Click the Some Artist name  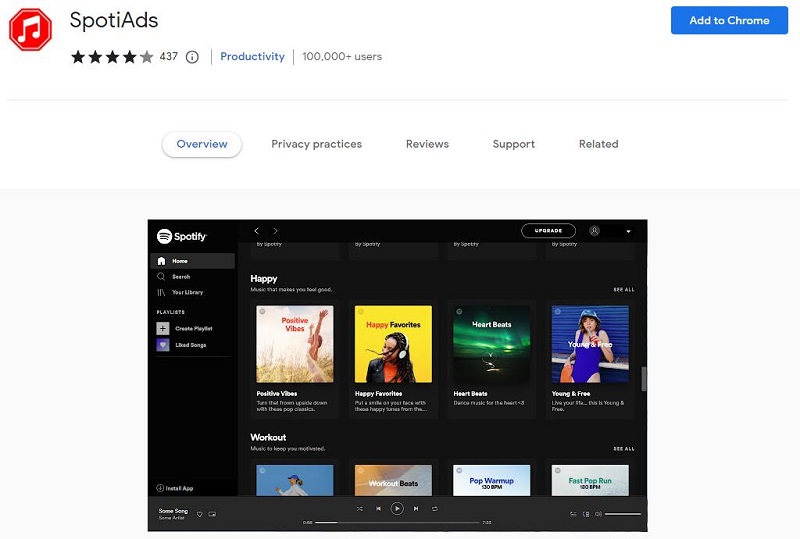[171, 518]
